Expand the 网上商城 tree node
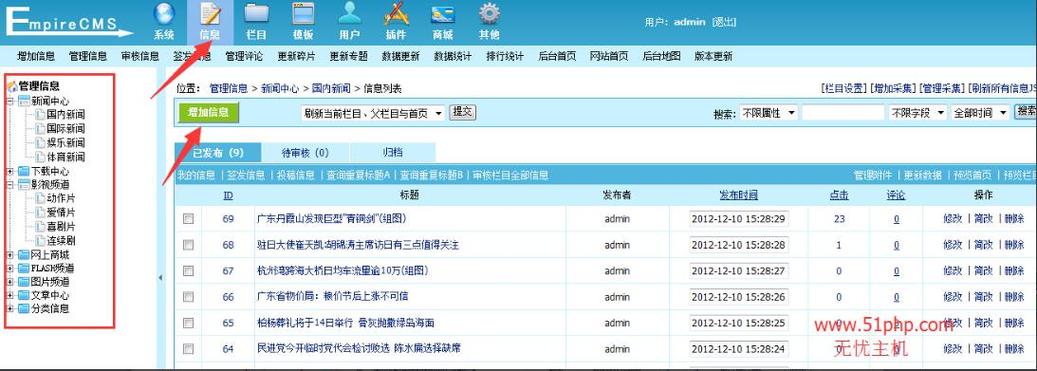 click(x=10, y=255)
